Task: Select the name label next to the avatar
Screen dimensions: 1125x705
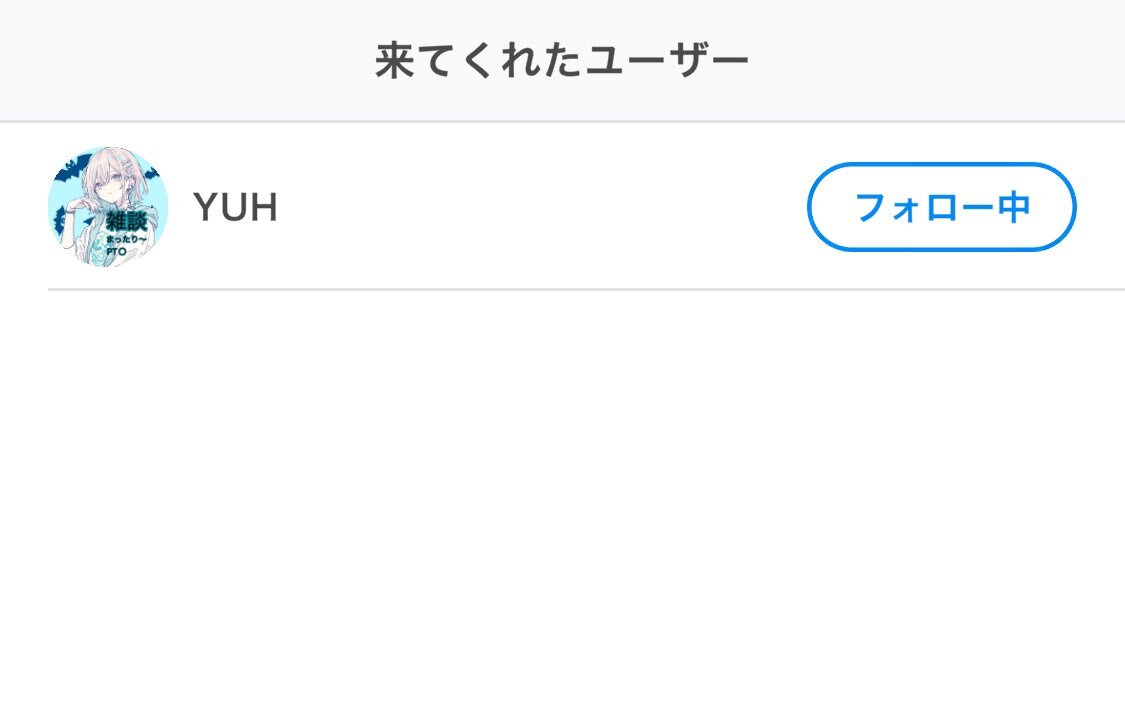Action: point(235,208)
